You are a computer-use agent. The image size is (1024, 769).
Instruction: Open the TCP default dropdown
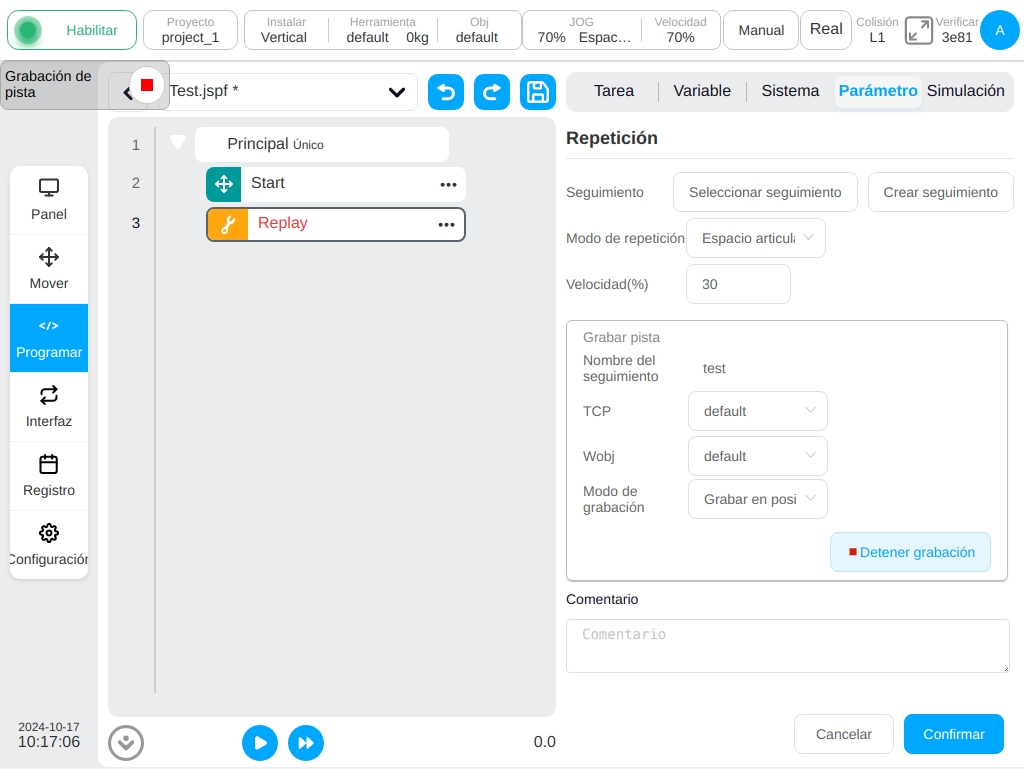(x=758, y=411)
